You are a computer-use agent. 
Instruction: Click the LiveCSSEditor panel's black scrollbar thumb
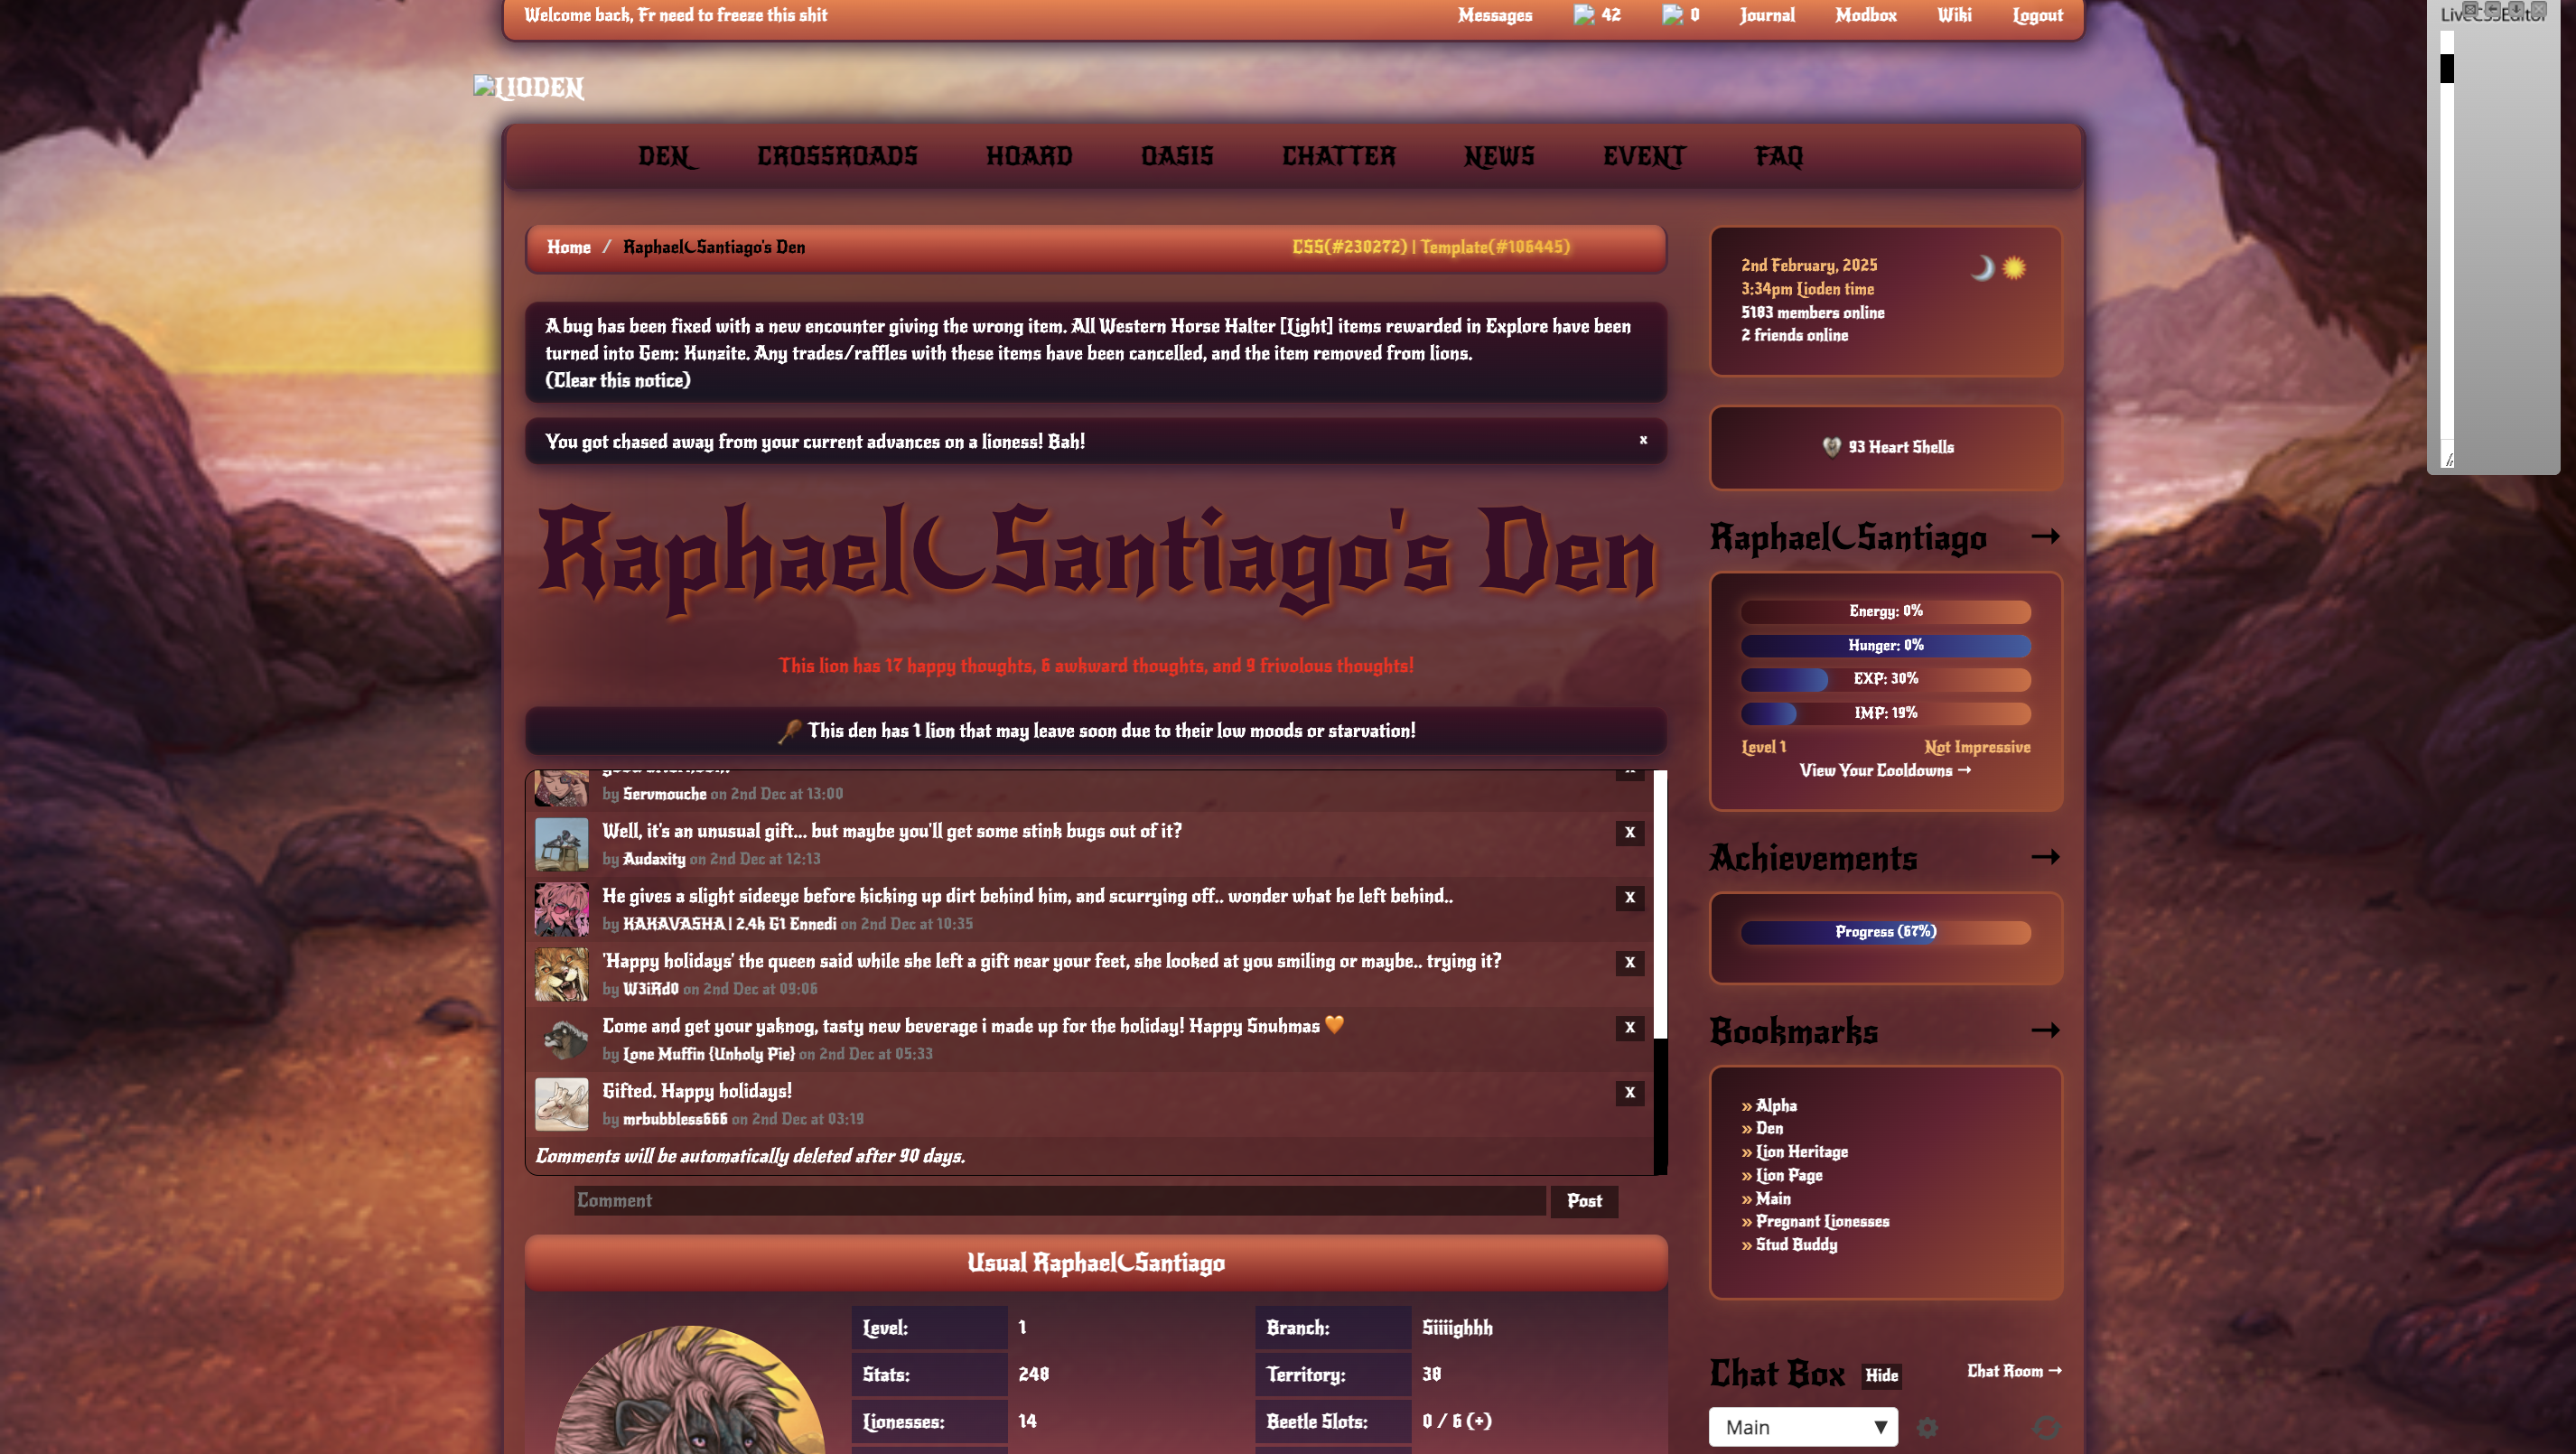click(x=2447, y=69)
